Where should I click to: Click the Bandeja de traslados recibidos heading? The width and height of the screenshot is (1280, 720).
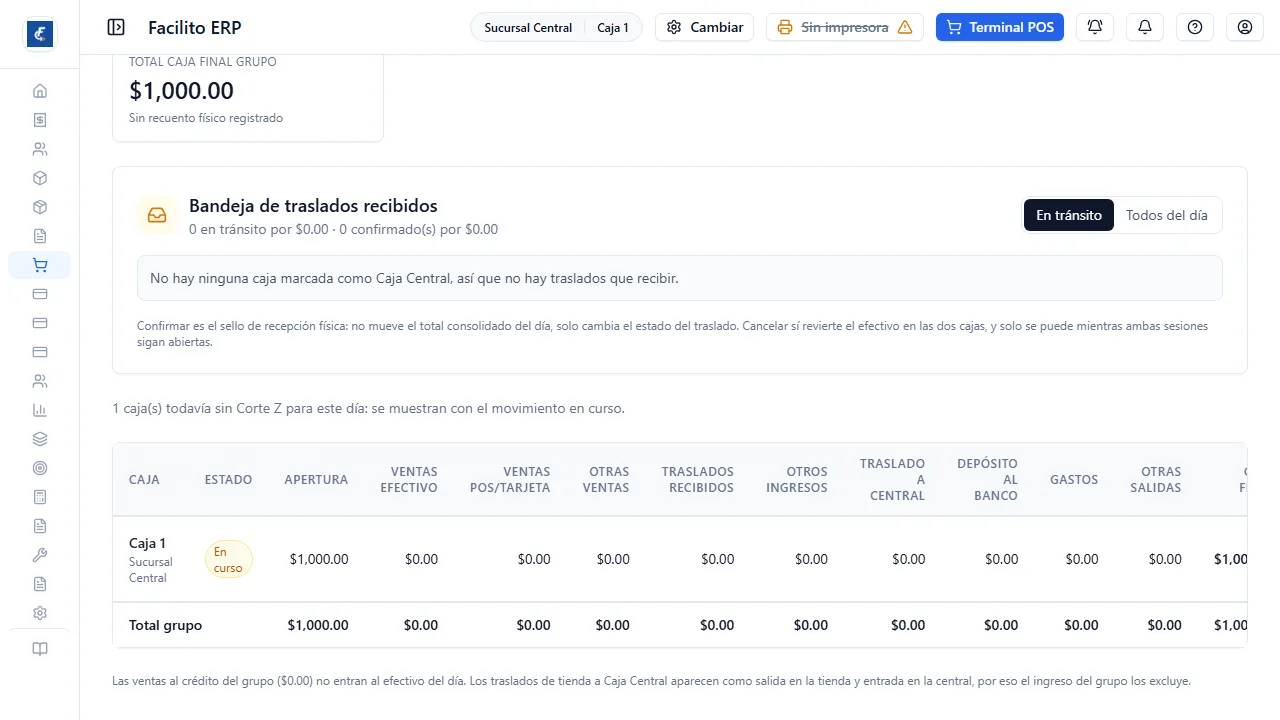pos(313,206)
